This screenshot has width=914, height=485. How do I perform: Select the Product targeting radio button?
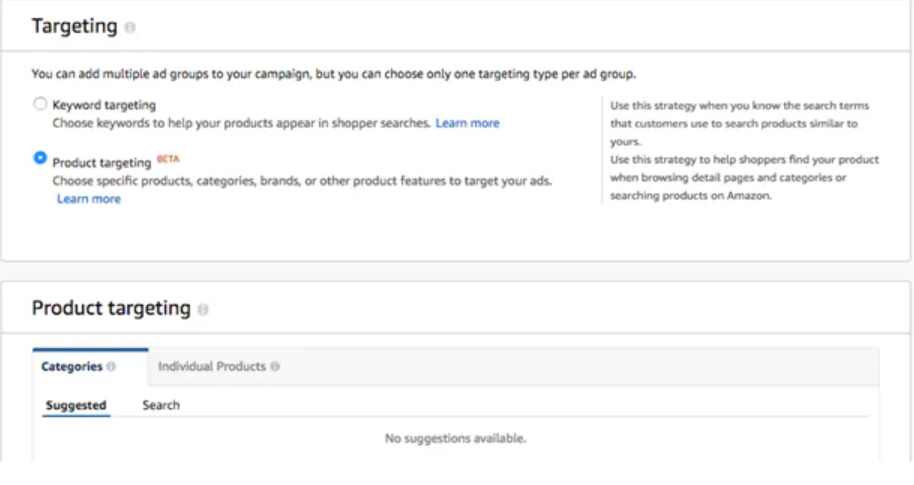point(40,158)
